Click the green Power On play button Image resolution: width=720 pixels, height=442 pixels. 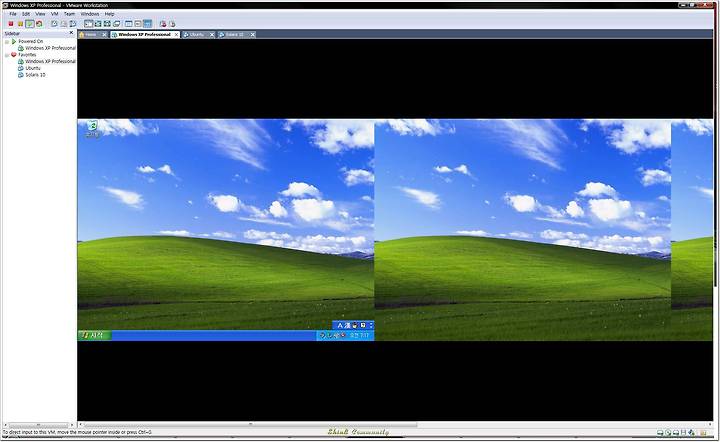coord(30,24)
